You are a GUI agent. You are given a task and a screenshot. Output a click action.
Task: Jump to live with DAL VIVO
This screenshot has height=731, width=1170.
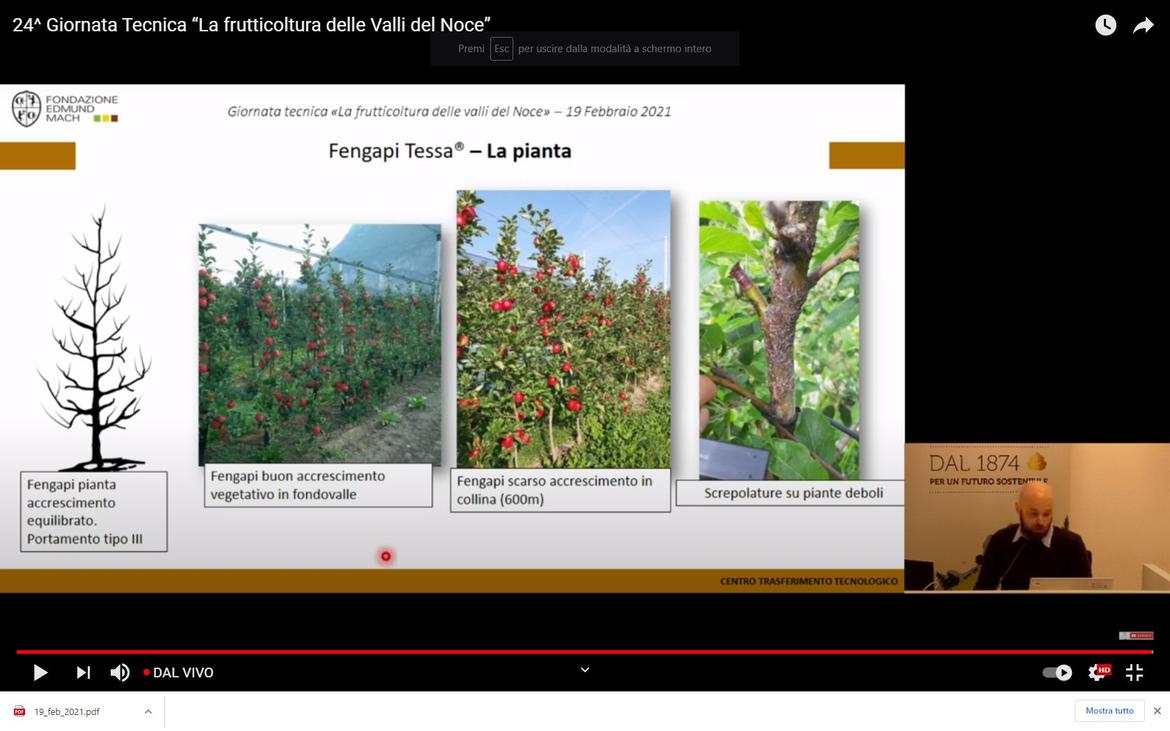click(178, 673)
